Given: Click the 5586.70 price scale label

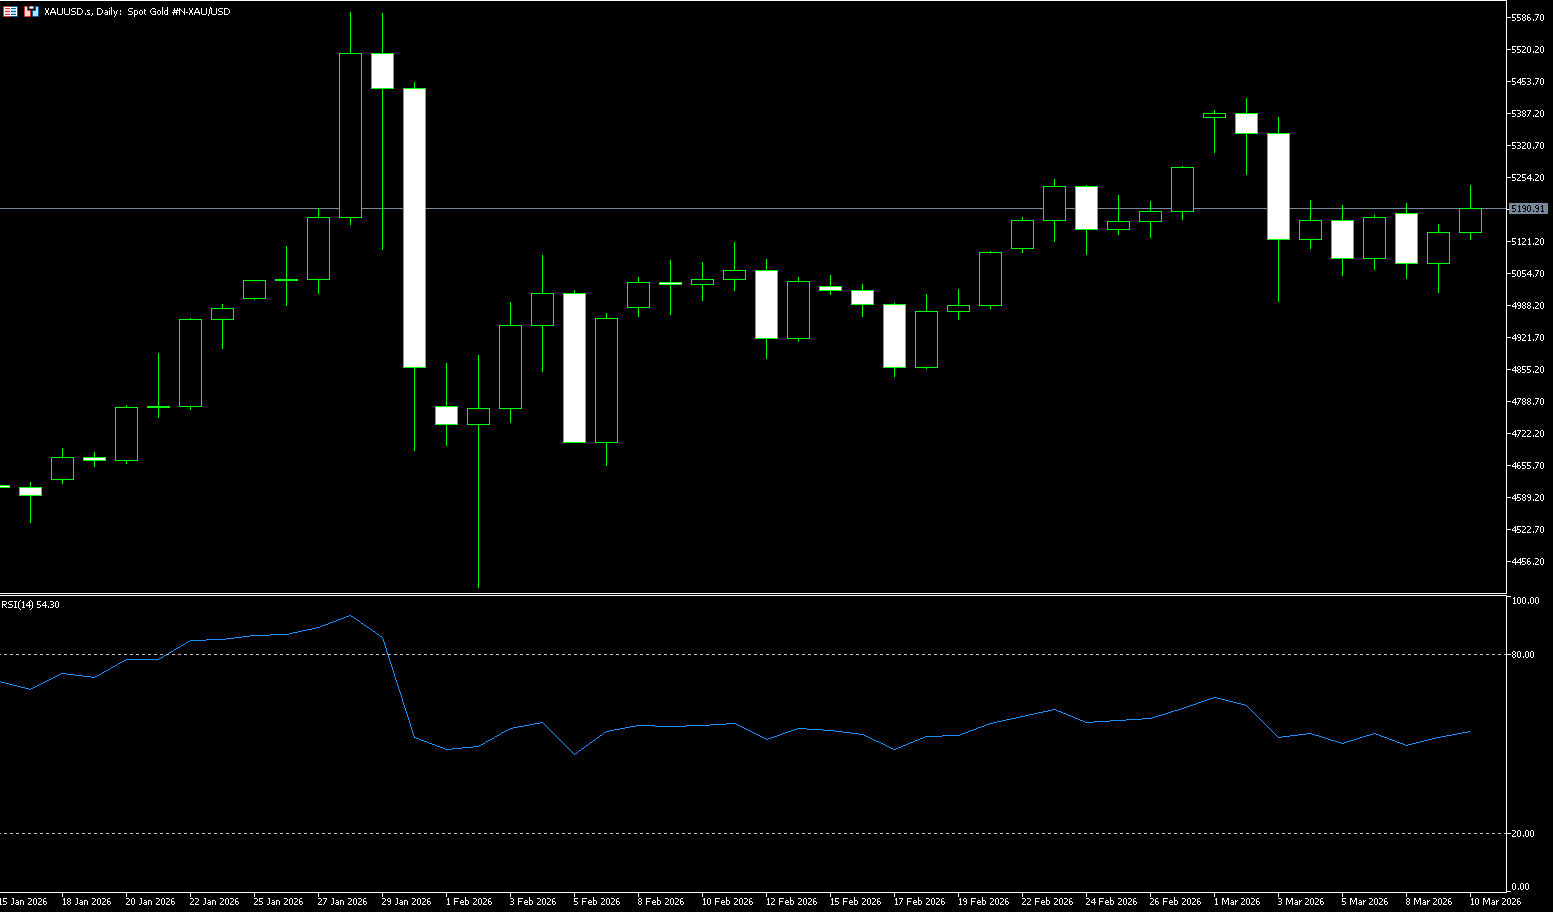Looking at the screenshot, I should (x=1528, y=18).
